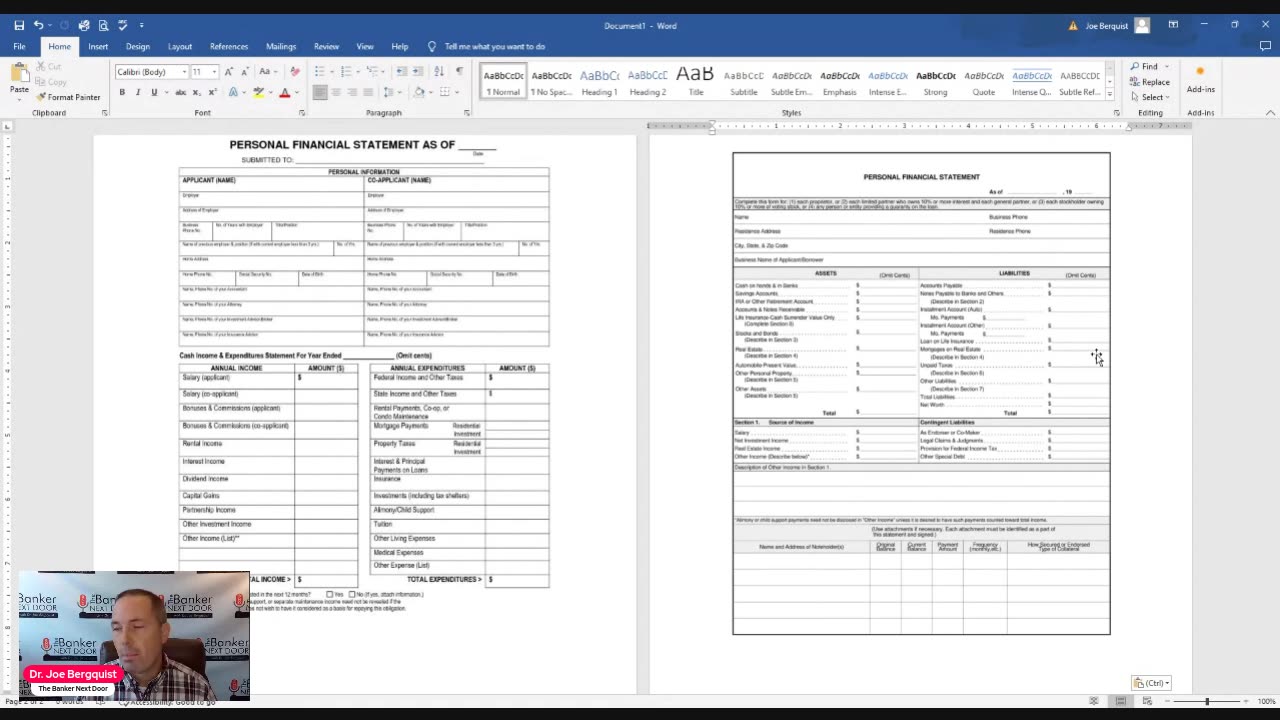Viewport: 1280px width, 720px height.
Task: Open the Select dropdown in Editing
Action: coord(1151,97)
